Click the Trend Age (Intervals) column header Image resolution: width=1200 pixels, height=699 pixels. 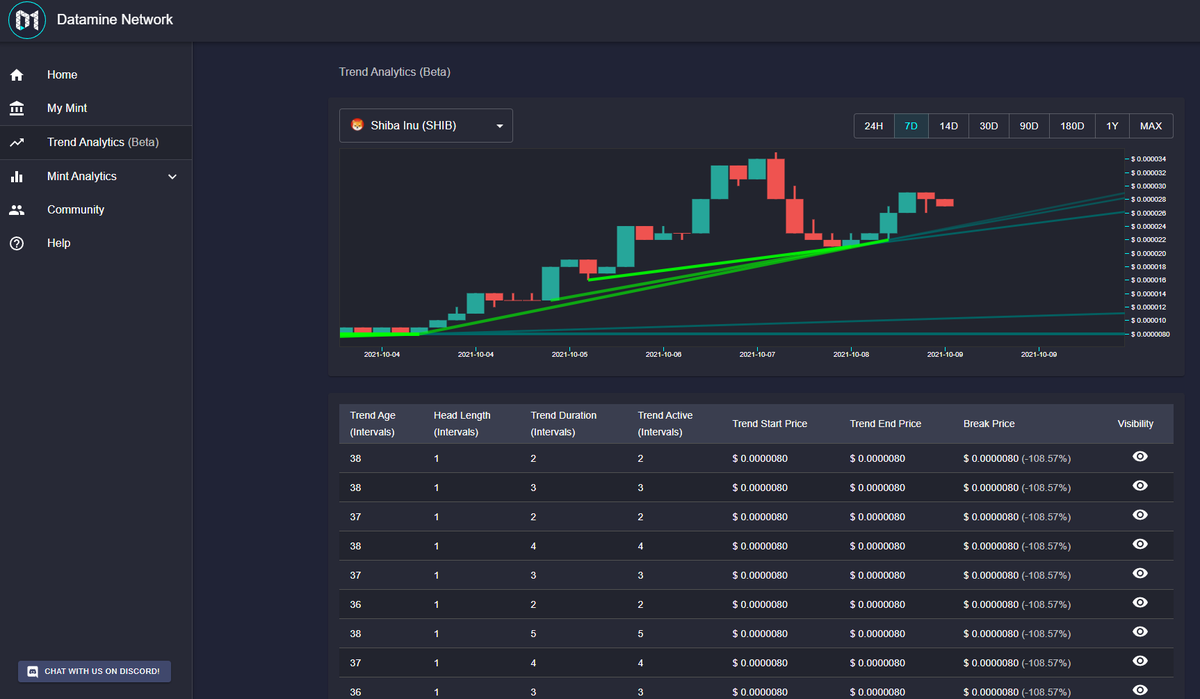click(x=375, y=423)
